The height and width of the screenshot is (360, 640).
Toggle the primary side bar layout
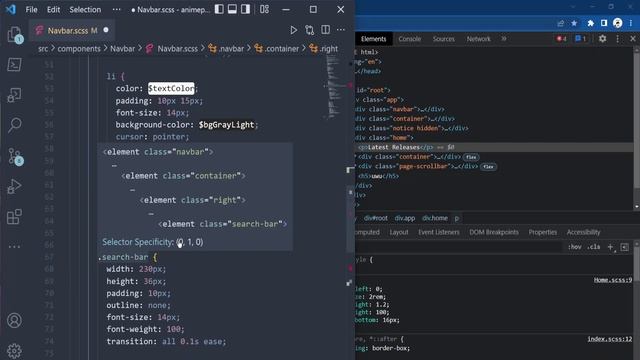pos(219,9)
